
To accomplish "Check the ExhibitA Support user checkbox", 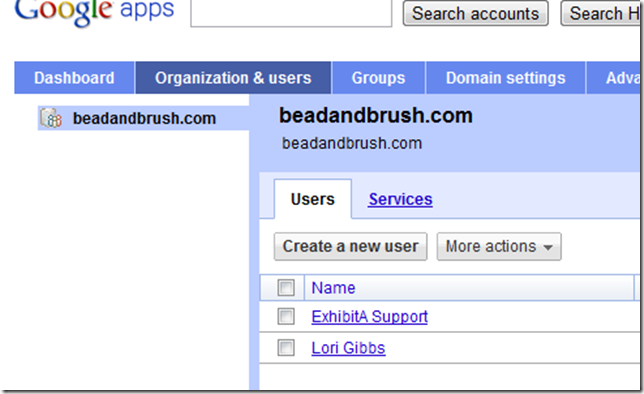I will [x=286, y=316].
